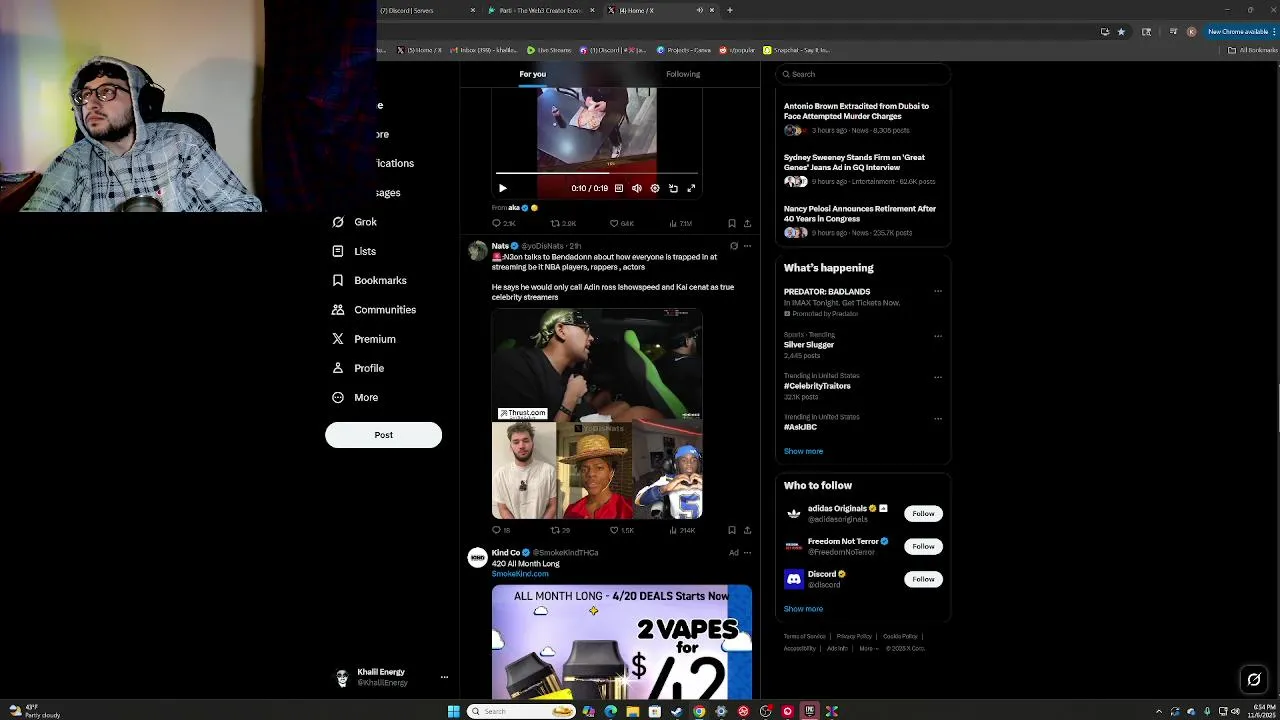Like the video post with 64K likes

click(x=622, y=223)
